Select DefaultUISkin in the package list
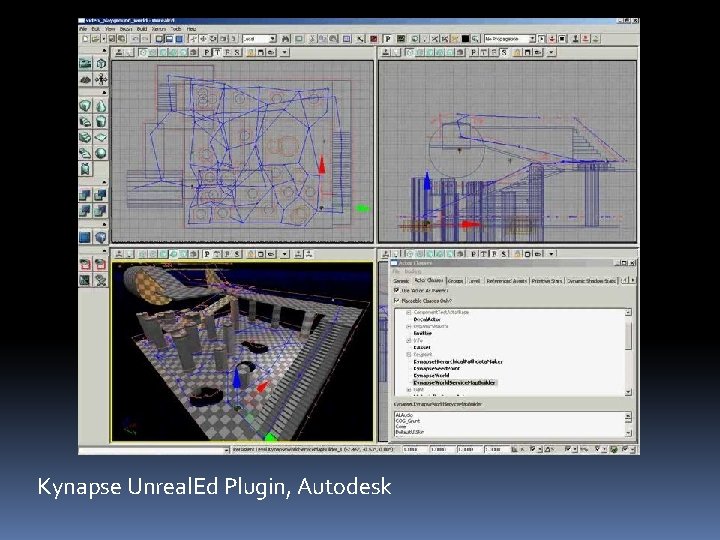The height and width of the screenshot is (540, 720). [x=410, y=432]
